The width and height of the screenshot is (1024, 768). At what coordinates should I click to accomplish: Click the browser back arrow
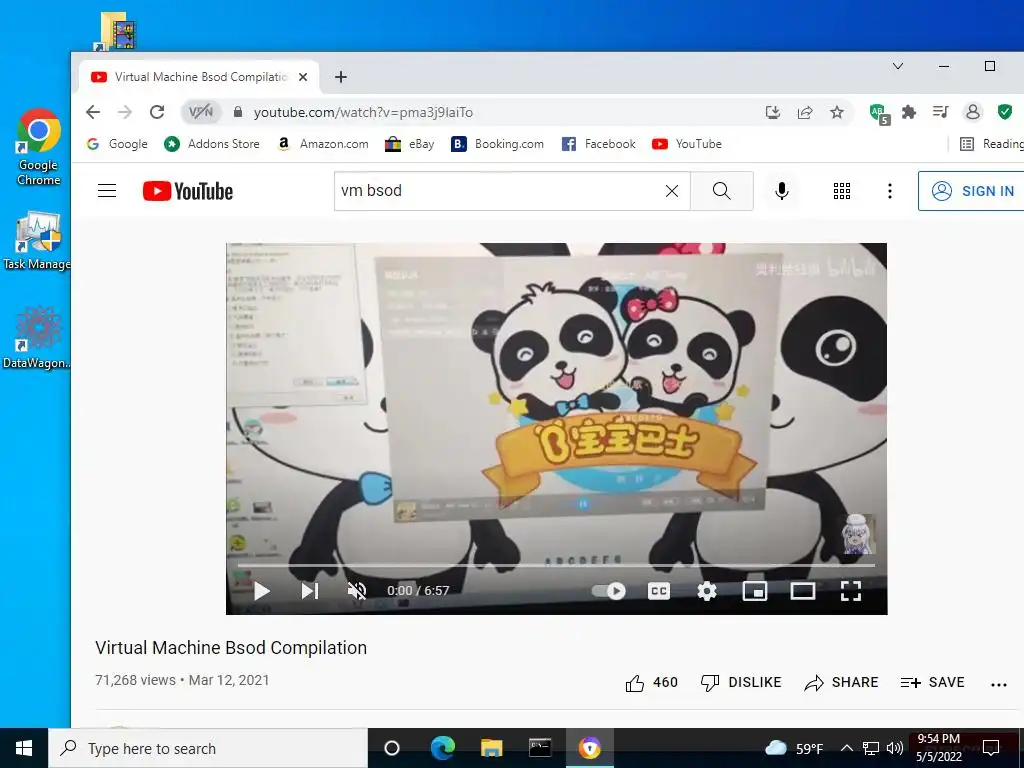93,112
